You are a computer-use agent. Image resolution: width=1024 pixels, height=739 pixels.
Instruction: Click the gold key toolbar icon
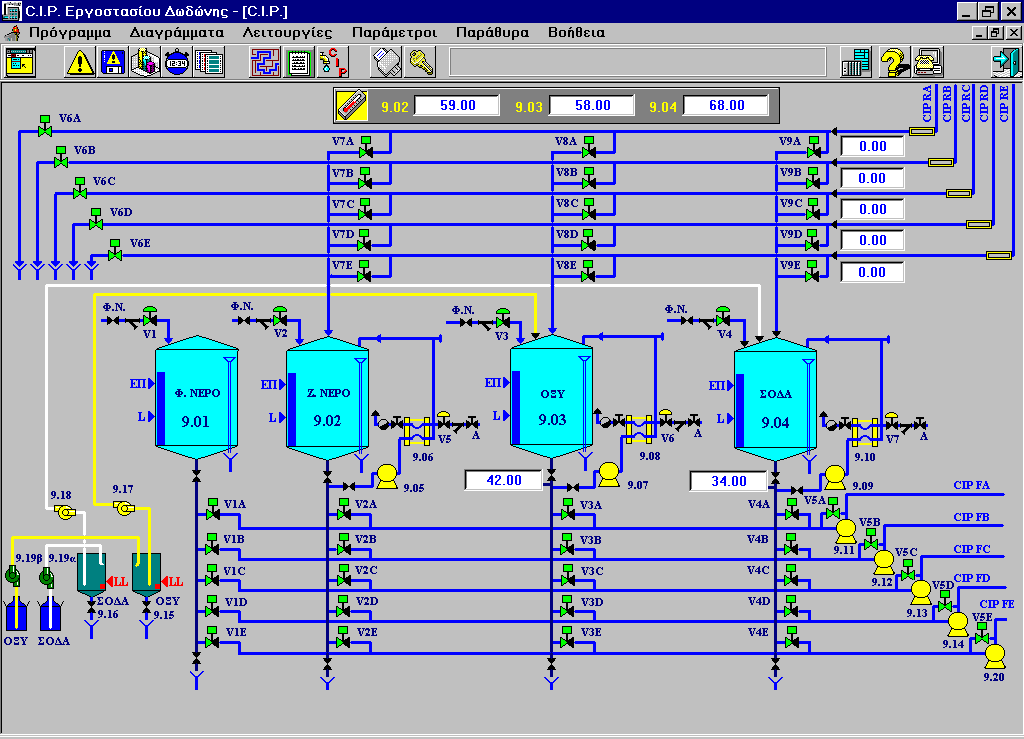point(420,62)
